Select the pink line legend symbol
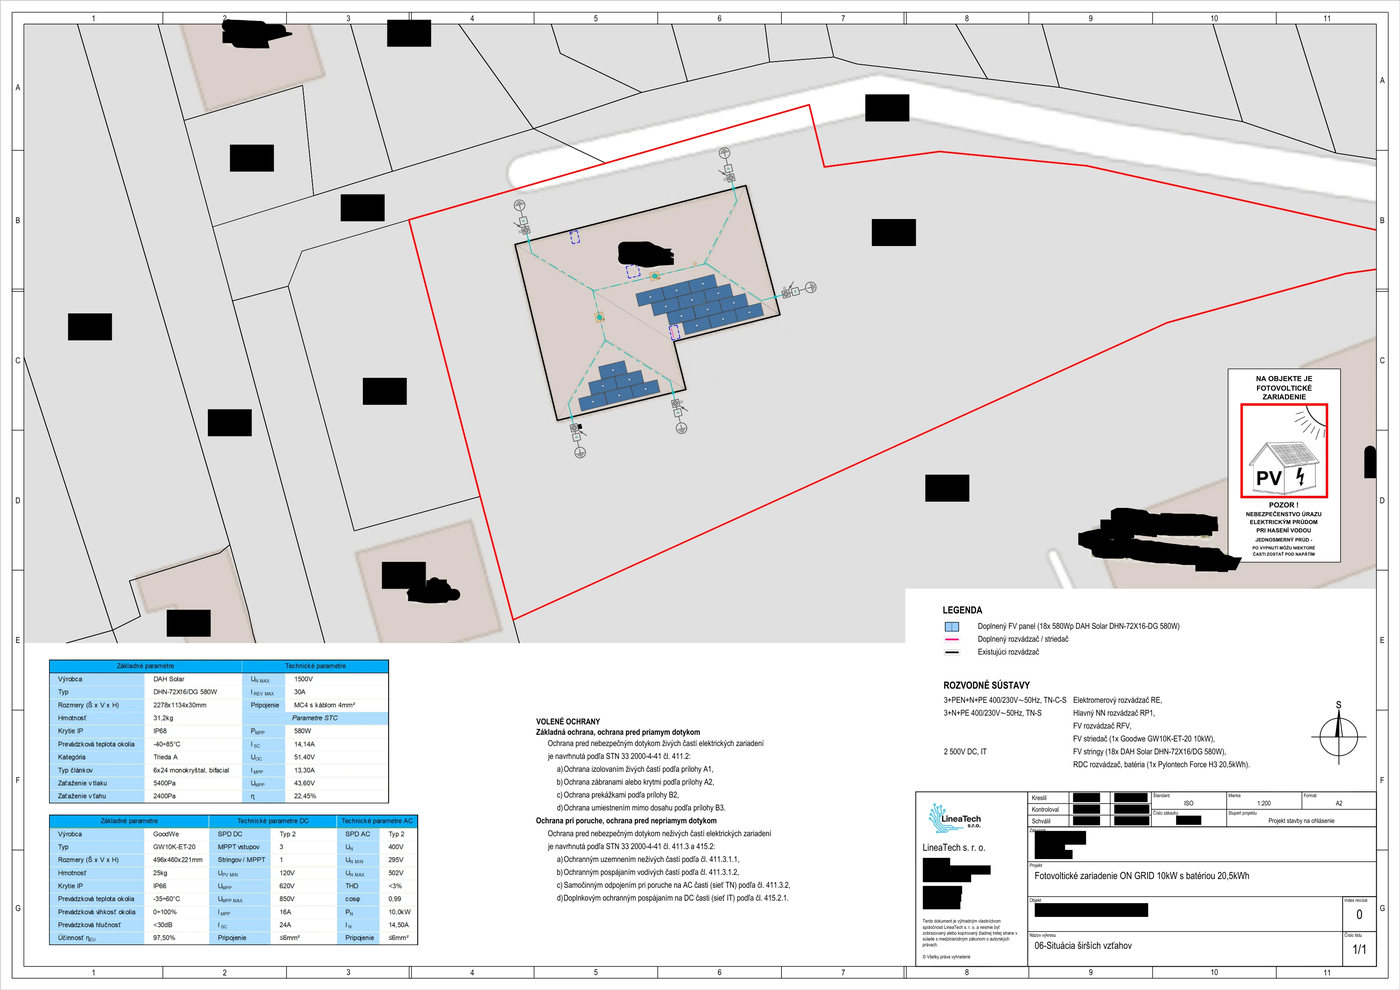The height and width of the screenshot is (990, 1400). (952, 639)
